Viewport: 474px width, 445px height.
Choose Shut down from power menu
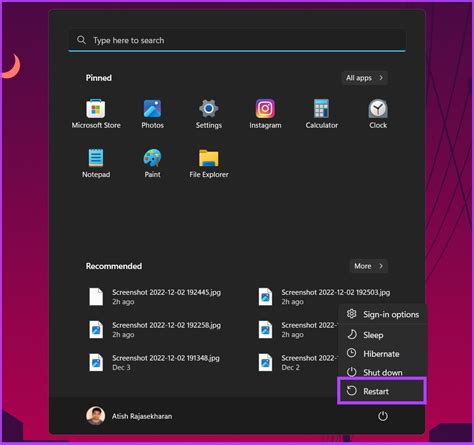pyautogui.click(x=382, y=372)
